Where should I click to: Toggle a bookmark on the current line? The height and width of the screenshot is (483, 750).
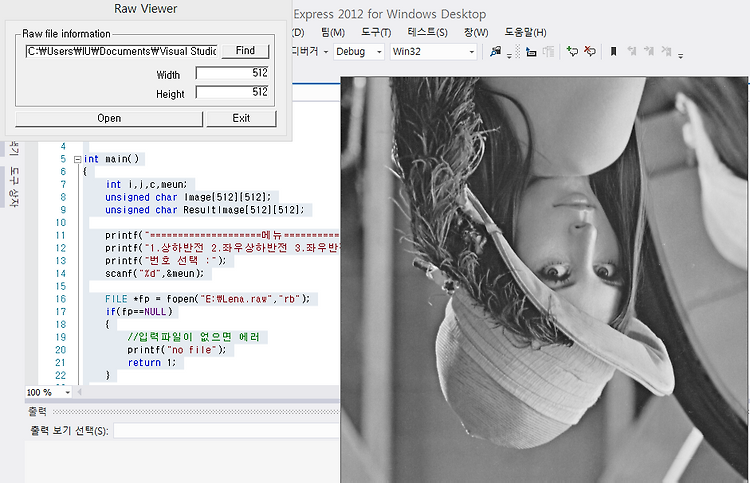click(x=613, y=51)
